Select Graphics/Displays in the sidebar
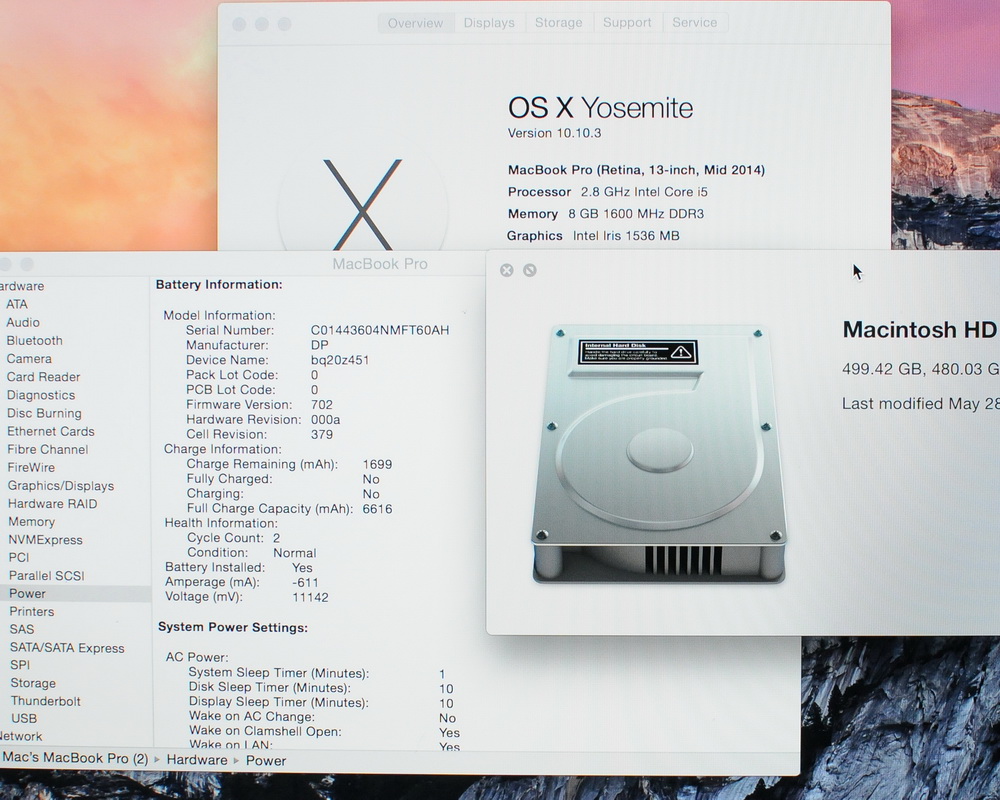Screen dimensions: 1000x800 click(x=61, y=485)
